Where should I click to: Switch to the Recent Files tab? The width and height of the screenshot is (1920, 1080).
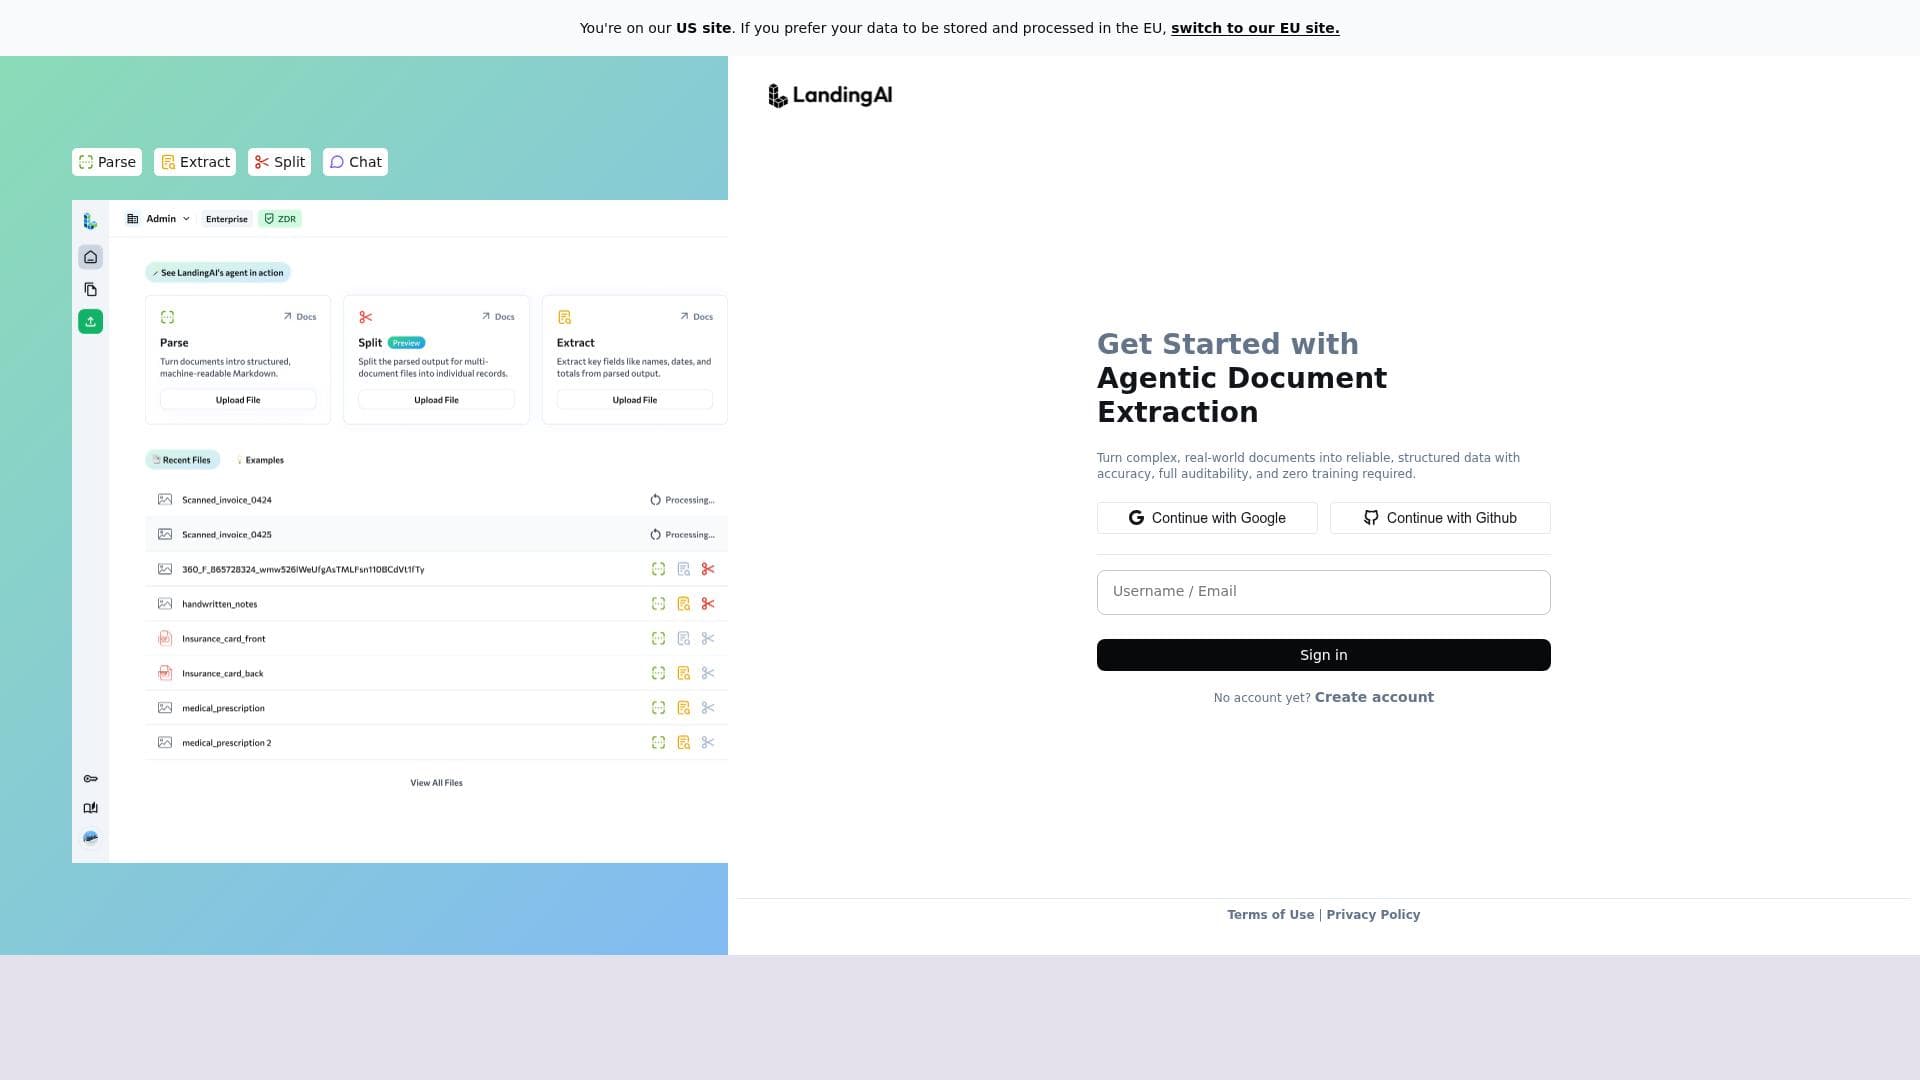(x=182, y=461)
